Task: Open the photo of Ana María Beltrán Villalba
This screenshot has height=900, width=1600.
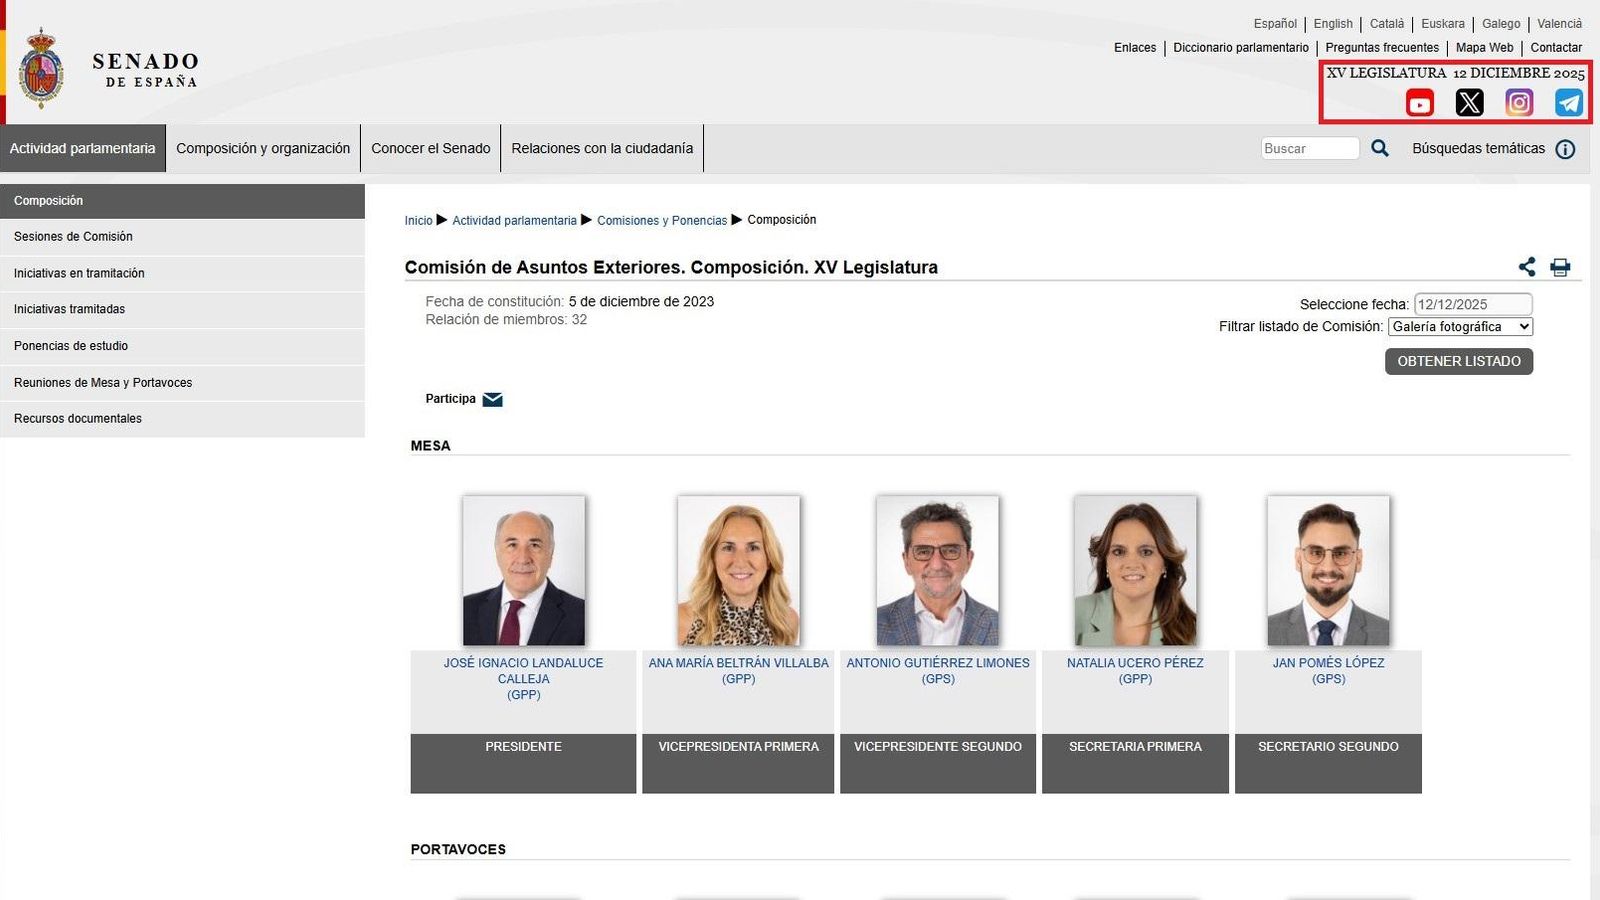Action: pos(738,569)
